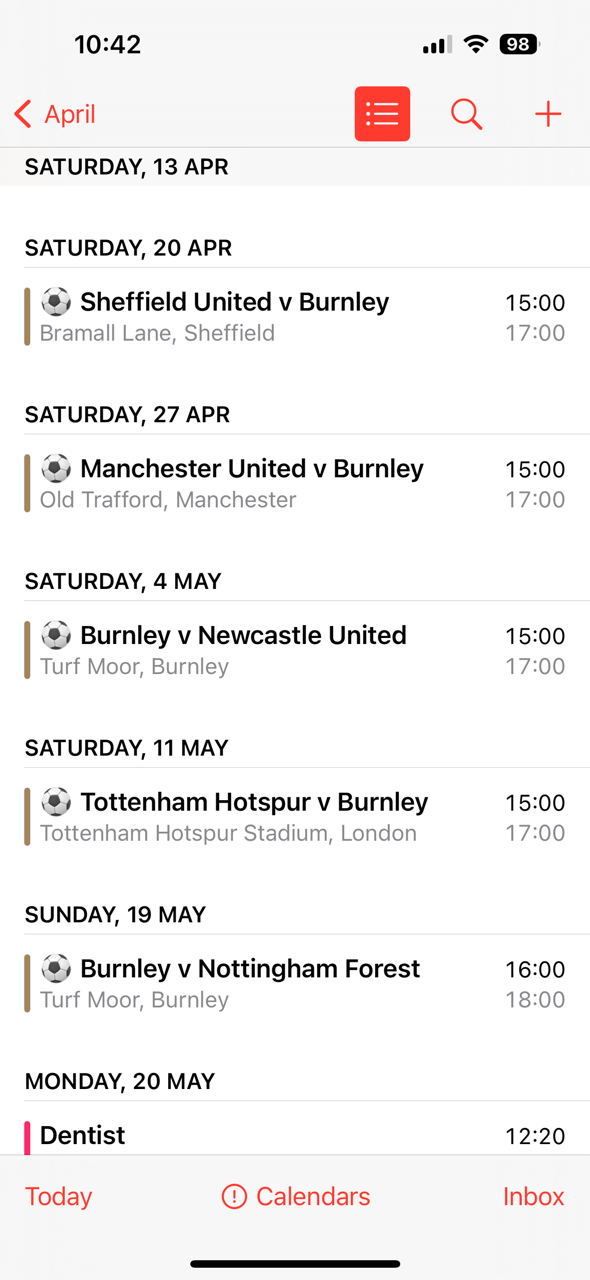Image resolution: width=590 pixels, height=1280 pixels.
Task: Open the search magnifier icon
Action: 466,114
